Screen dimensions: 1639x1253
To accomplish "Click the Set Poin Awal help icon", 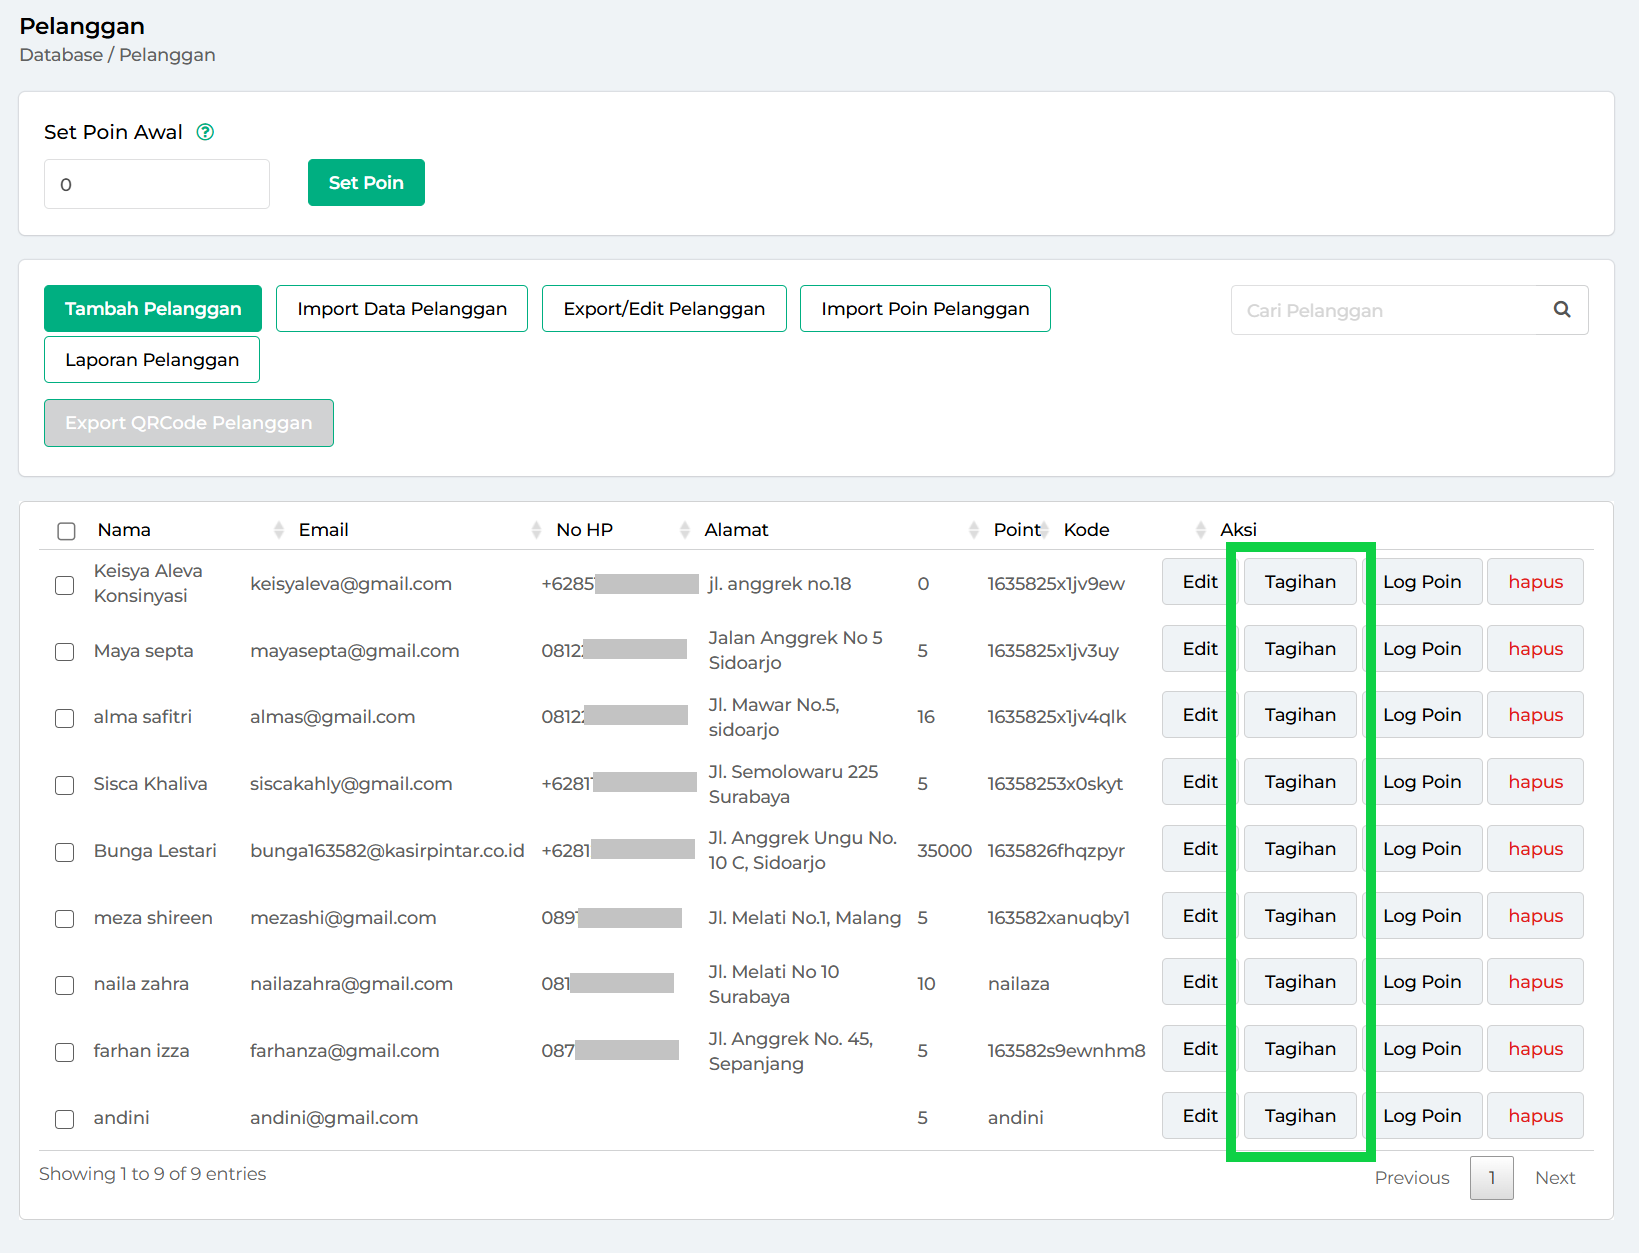I will click(x=205, y=132).
